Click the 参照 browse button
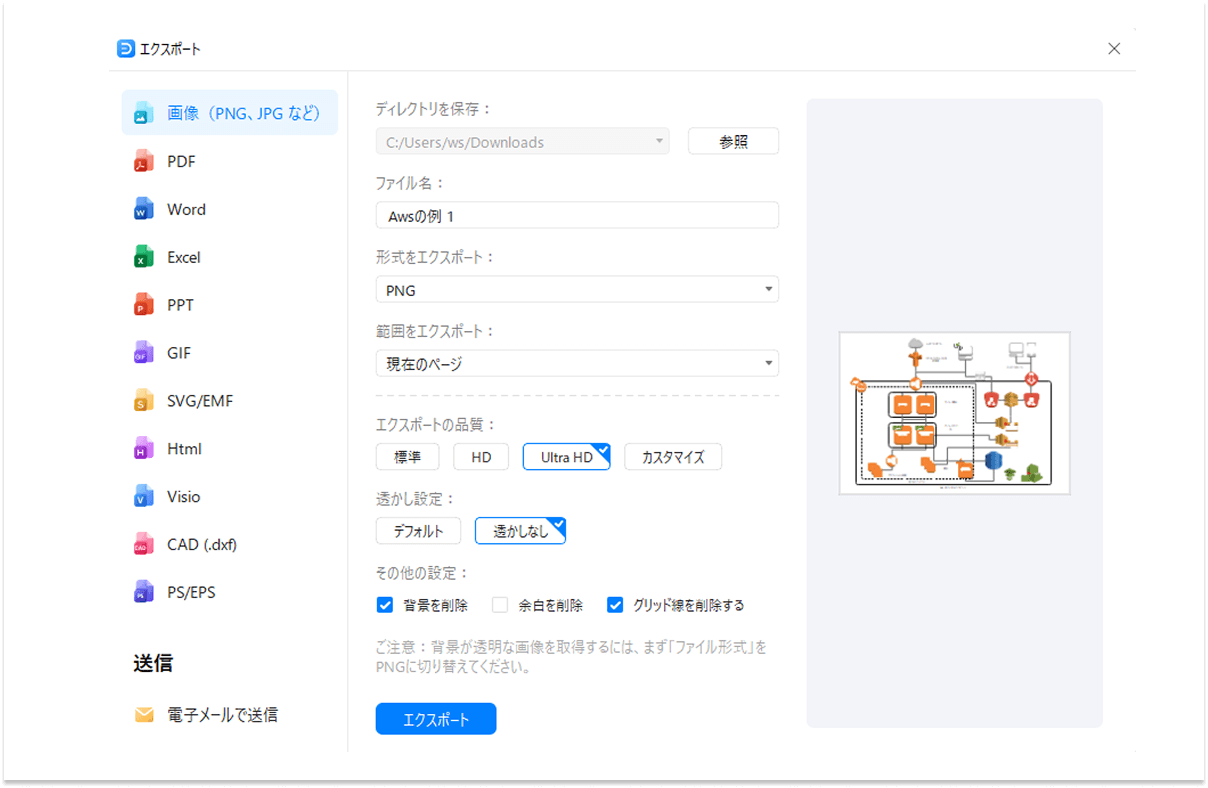This screenshot has height=788, width=1208. click(x=733, y=140)
